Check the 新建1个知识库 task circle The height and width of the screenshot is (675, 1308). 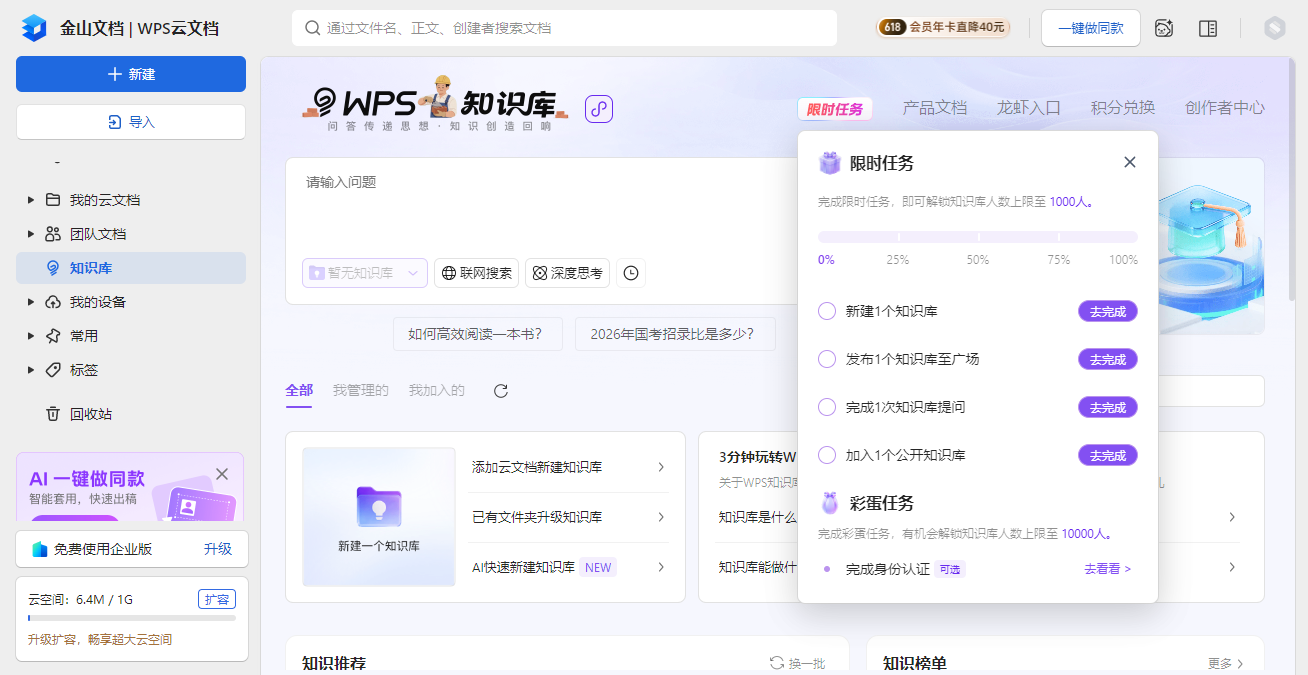(x=827, y=311)
